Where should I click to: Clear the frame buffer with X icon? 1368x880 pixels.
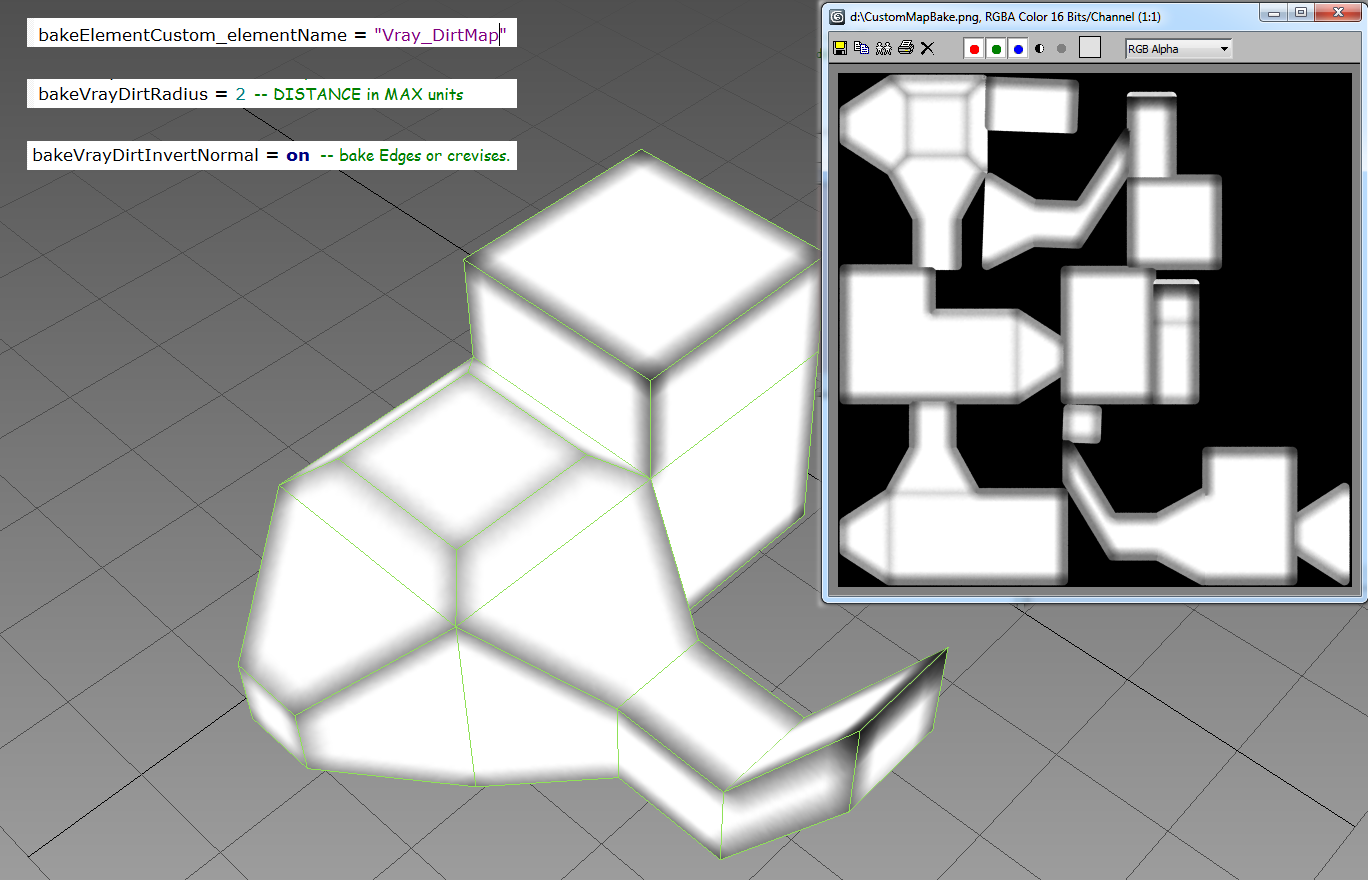927,48
